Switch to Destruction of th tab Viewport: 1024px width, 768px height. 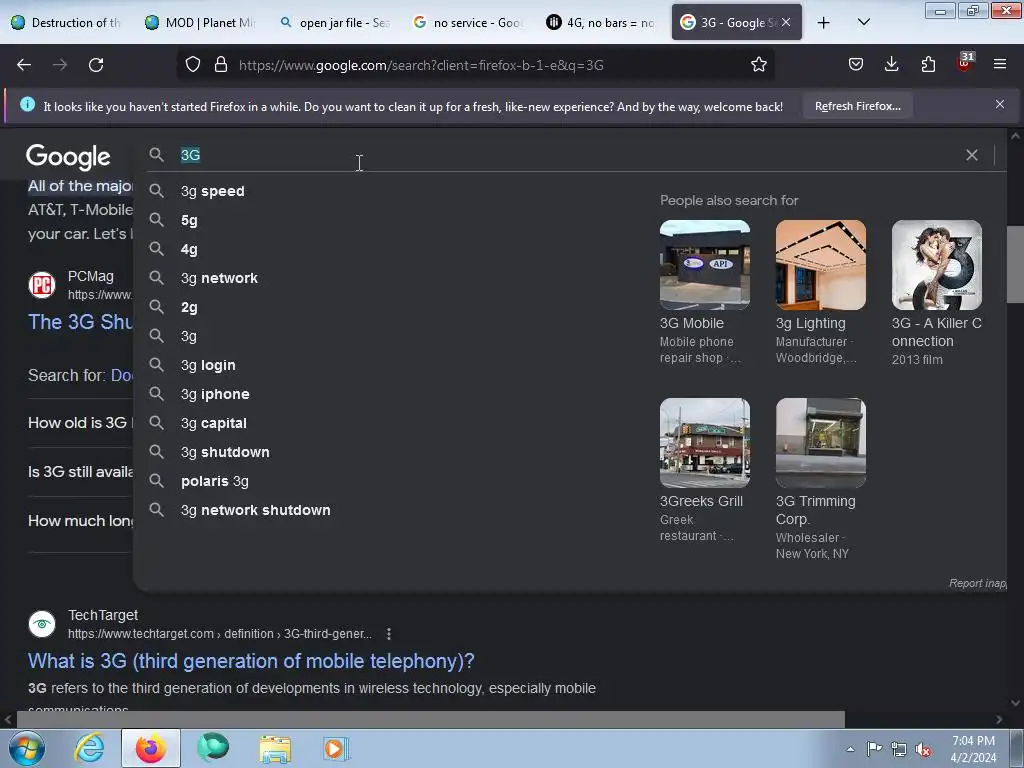coord(68,22)
